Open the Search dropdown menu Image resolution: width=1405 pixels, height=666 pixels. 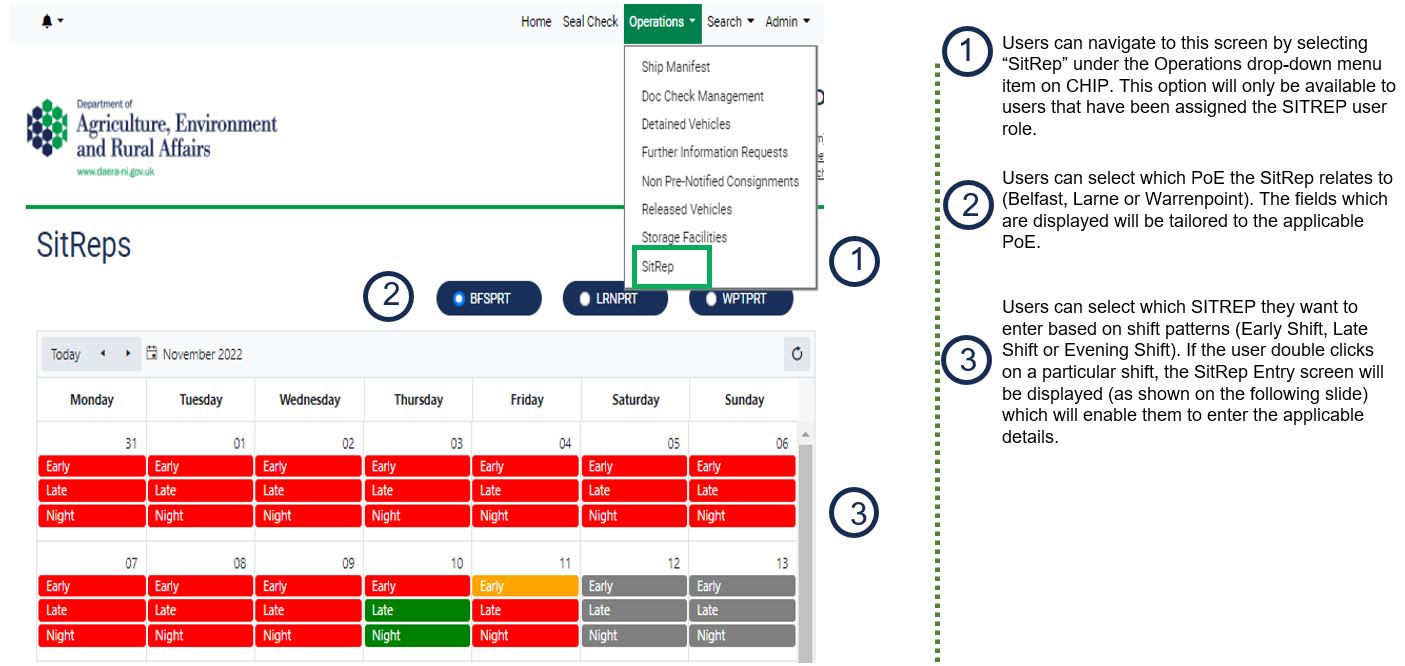pos(730,22)
